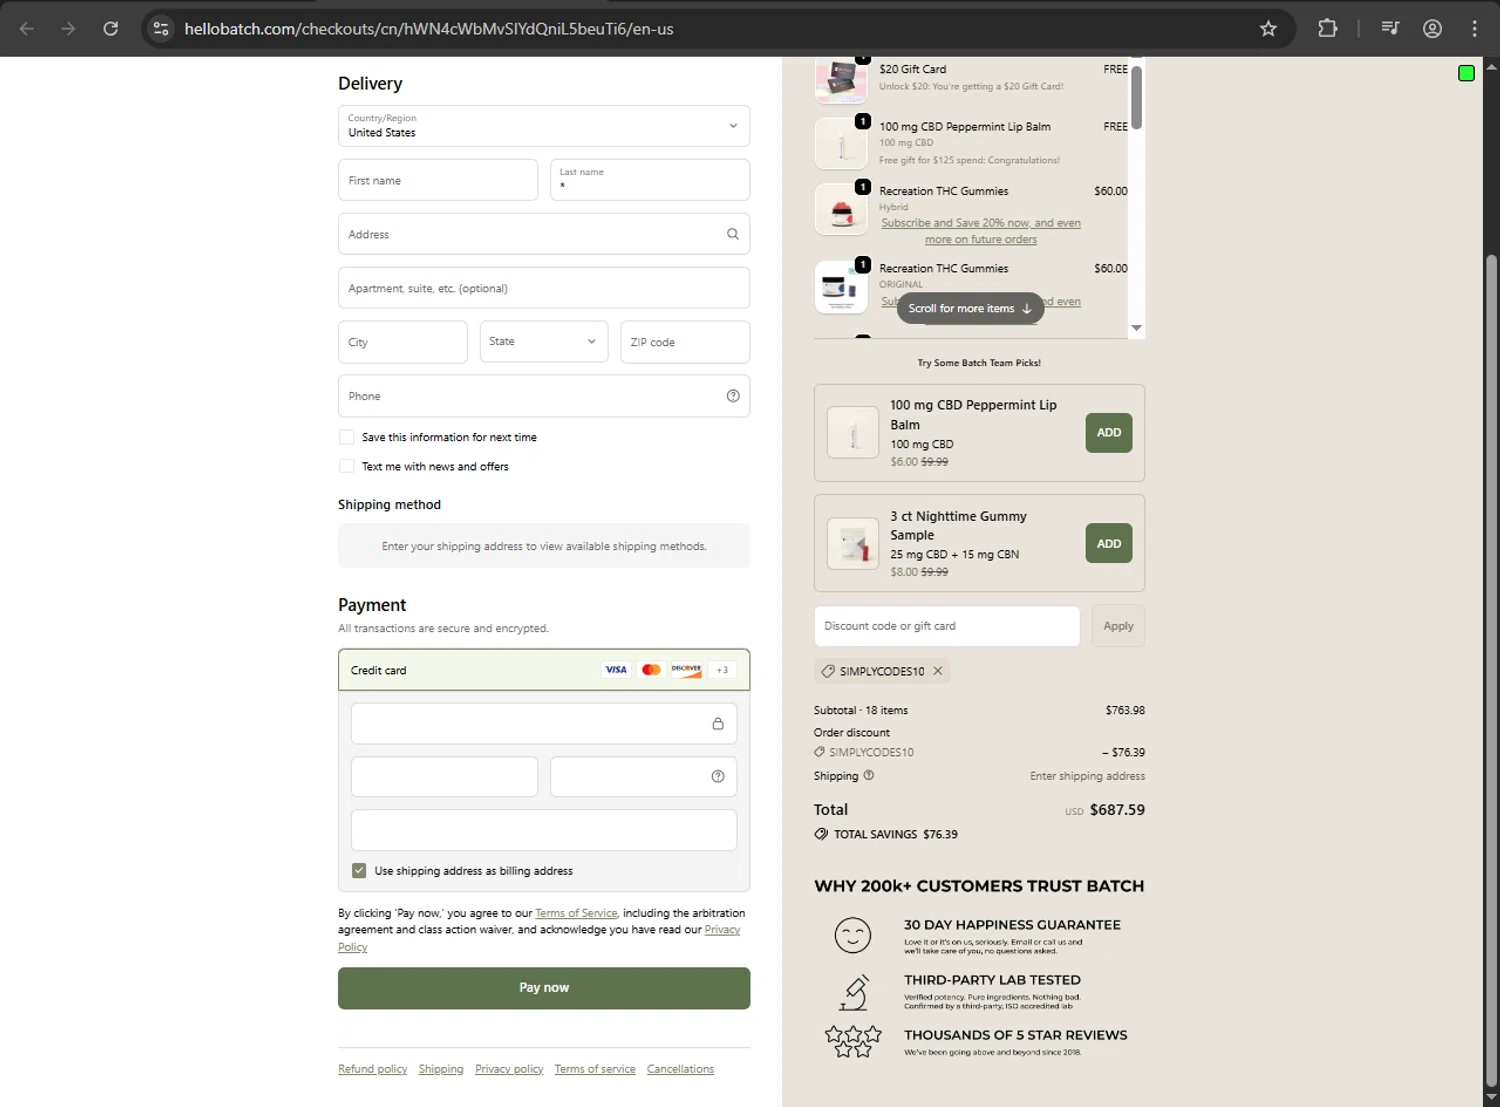Screen dimensions: 1500x1107
Task: Click Scroll for more items button
Action: (x=970, y=308)
